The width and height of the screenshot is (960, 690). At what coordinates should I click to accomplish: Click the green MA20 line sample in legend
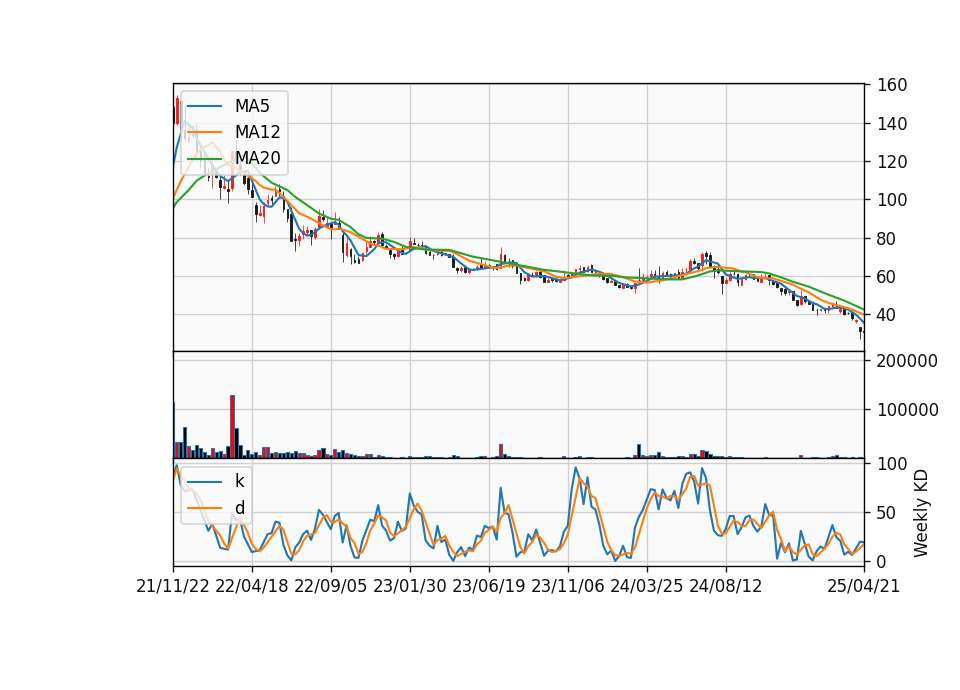pyautogui.click(x=204, y=159)
